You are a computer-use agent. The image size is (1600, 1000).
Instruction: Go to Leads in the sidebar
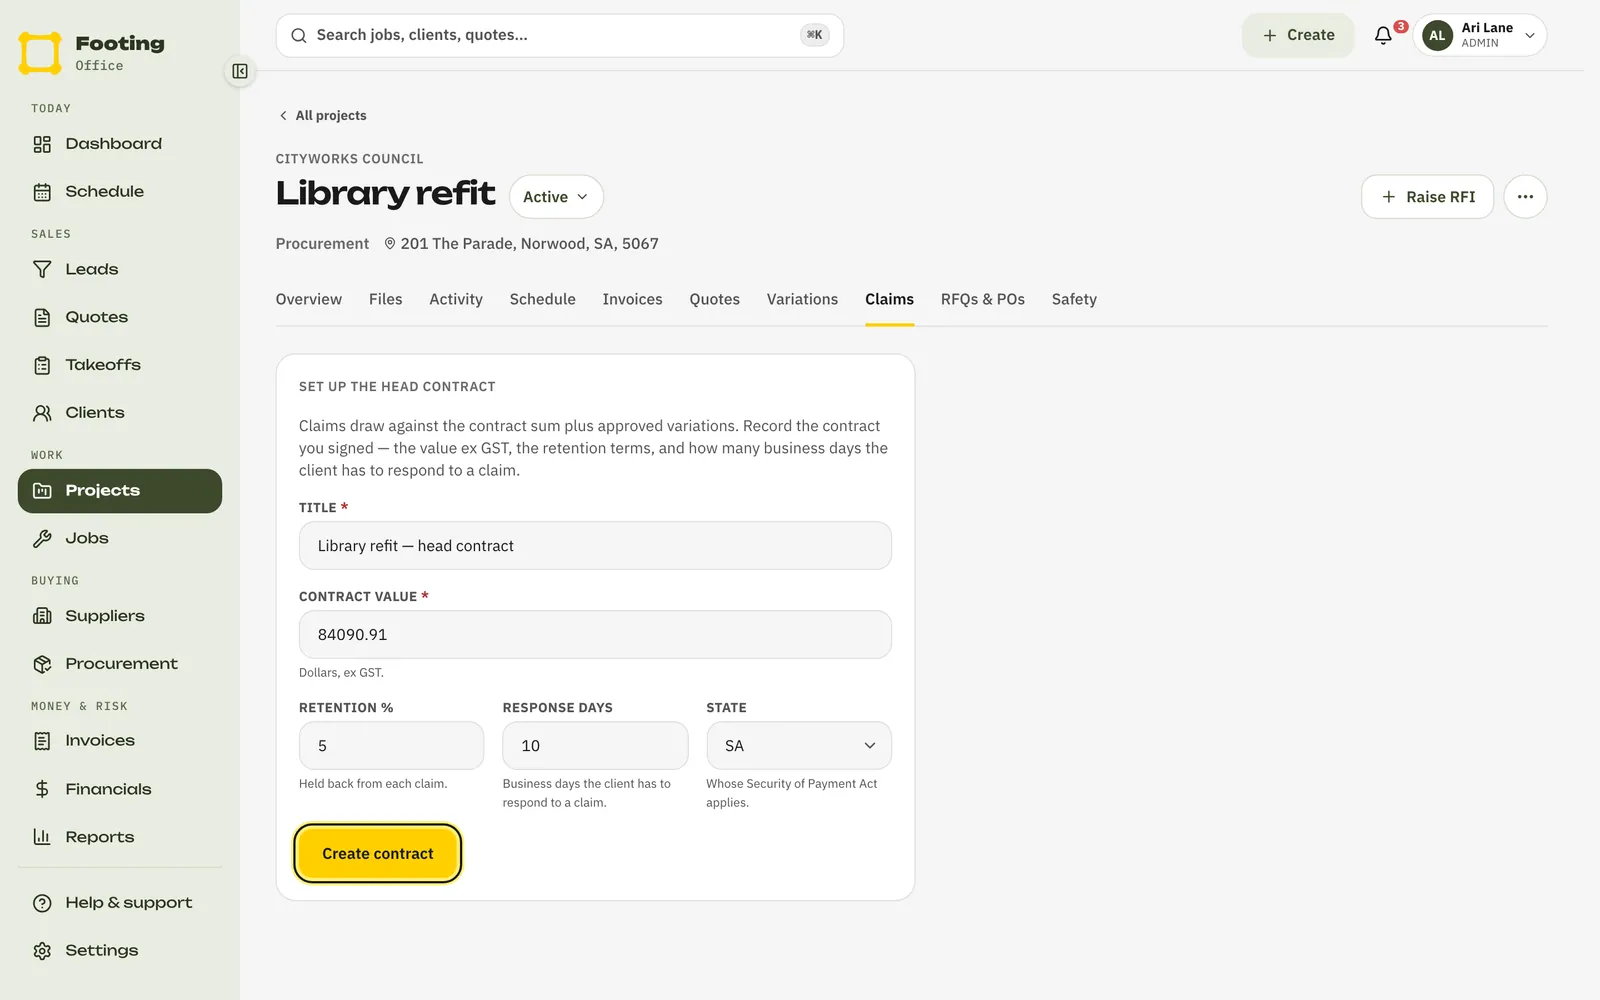pos(120,269)
